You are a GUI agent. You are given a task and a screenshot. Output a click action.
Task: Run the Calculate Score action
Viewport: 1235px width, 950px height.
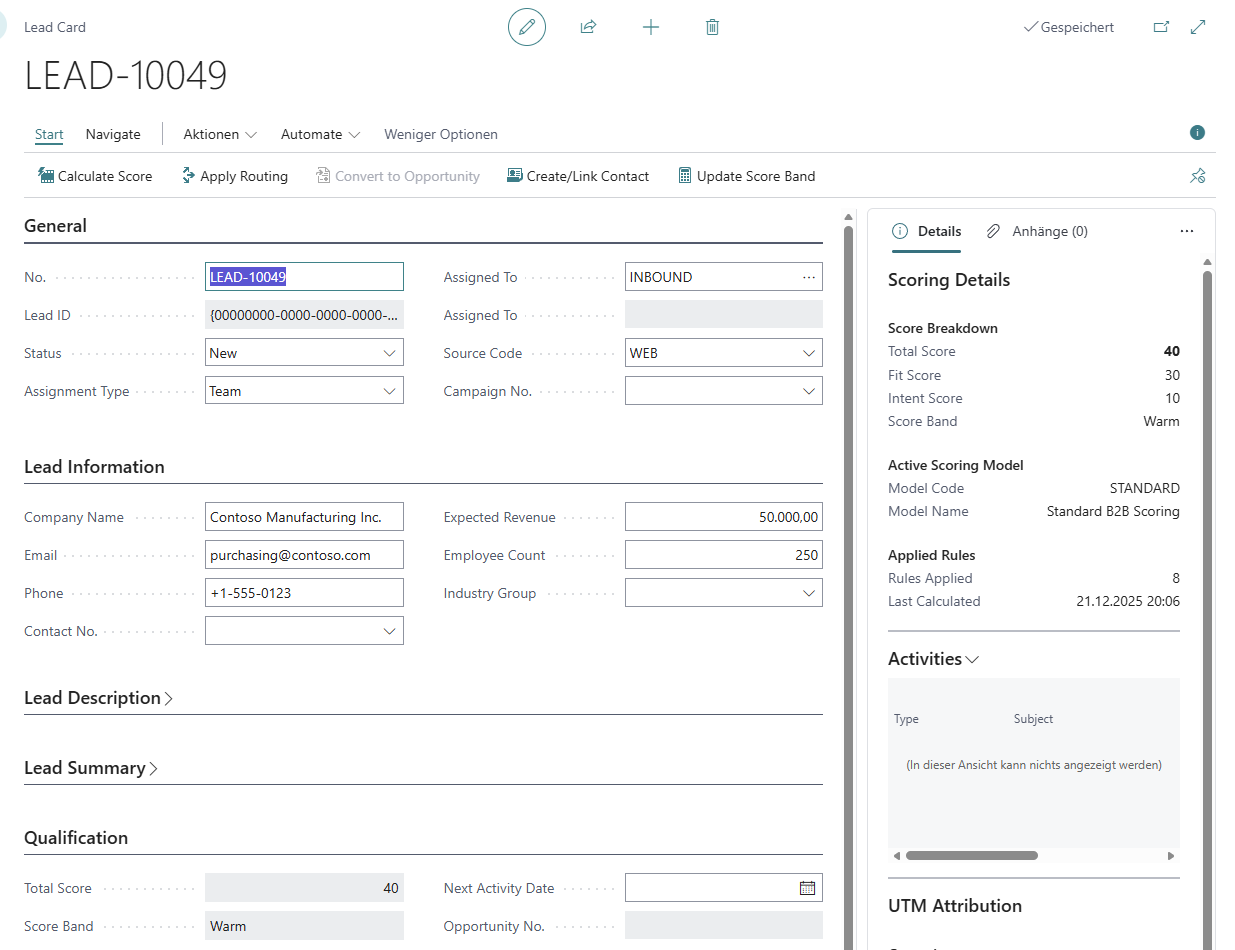click(95, 176)
